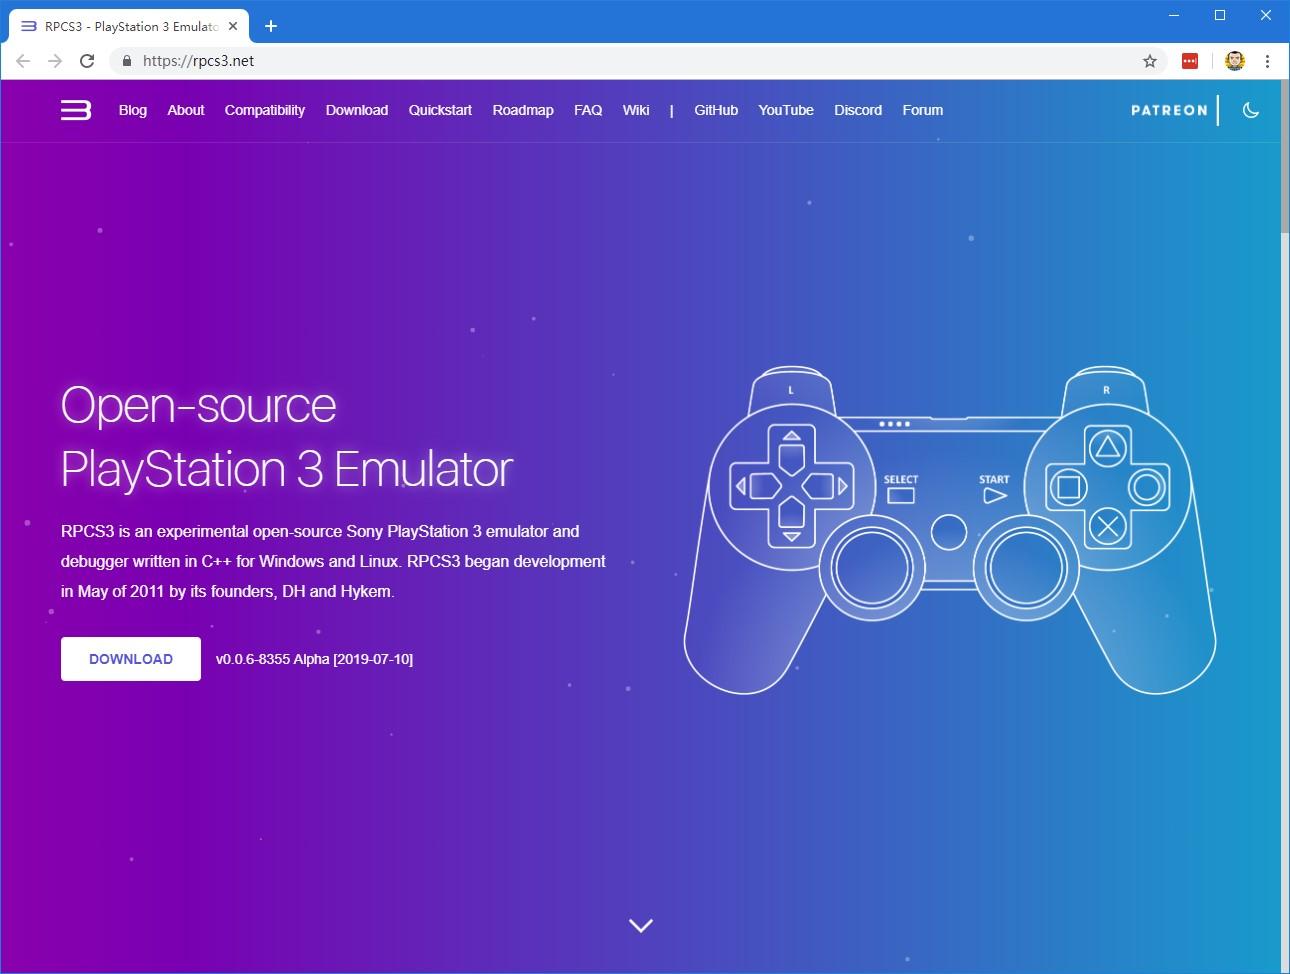Click the browser forward arrow

pyautogui.click(x=55, y=61)
